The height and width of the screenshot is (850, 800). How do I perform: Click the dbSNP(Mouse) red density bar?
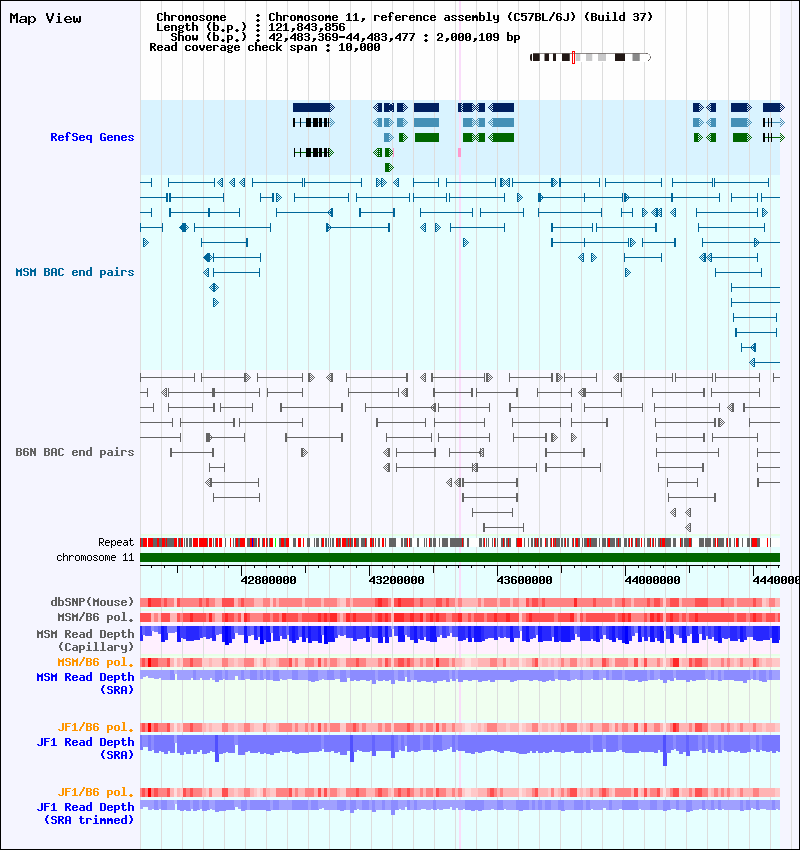pos(460,602)
